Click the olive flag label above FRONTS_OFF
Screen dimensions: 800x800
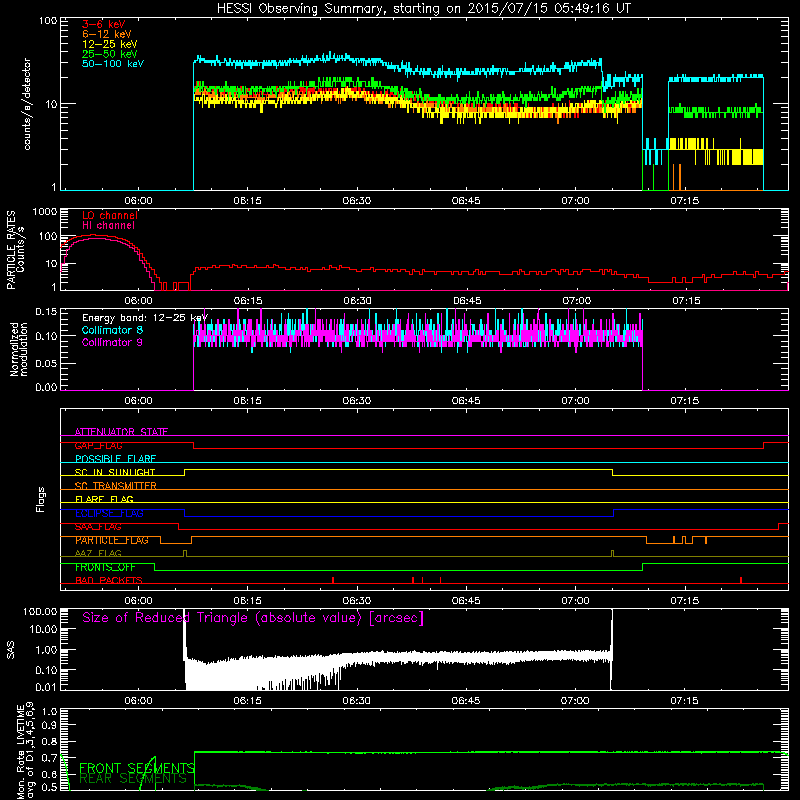[98, 553]
